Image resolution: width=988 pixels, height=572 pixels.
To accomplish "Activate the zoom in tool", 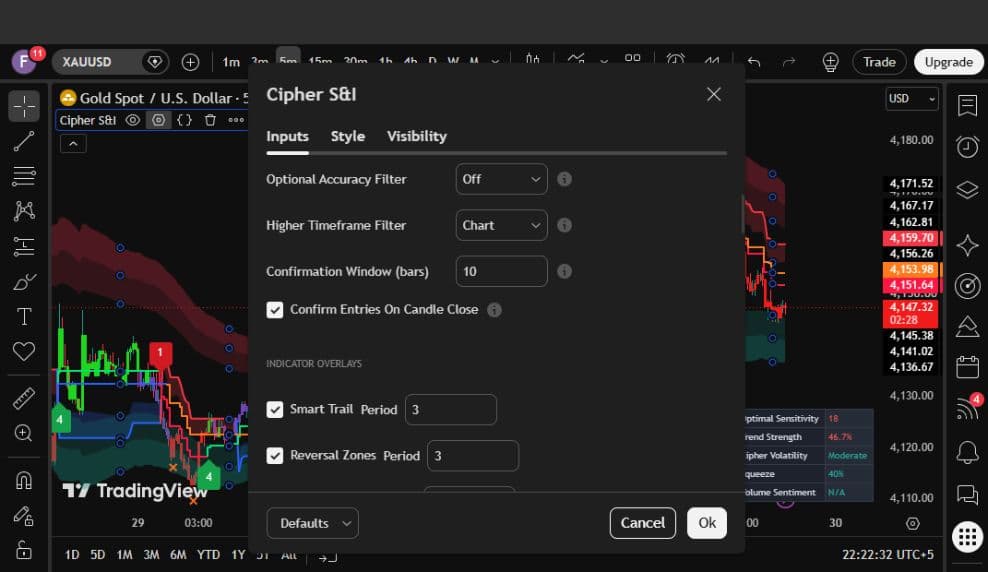I will (x=24, y=433).
